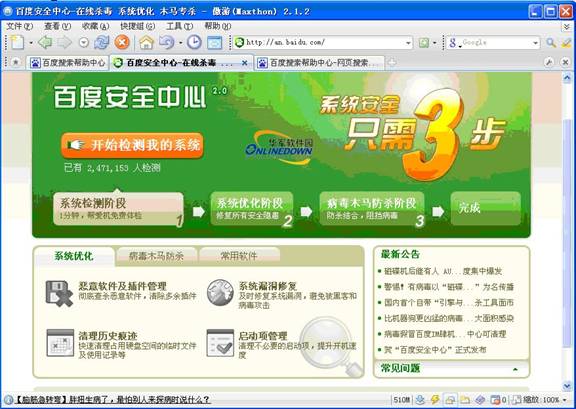Open the 贺百度安全中心正式发布 announcement link
Screen dimensions: 576x409
click(435, 350)
